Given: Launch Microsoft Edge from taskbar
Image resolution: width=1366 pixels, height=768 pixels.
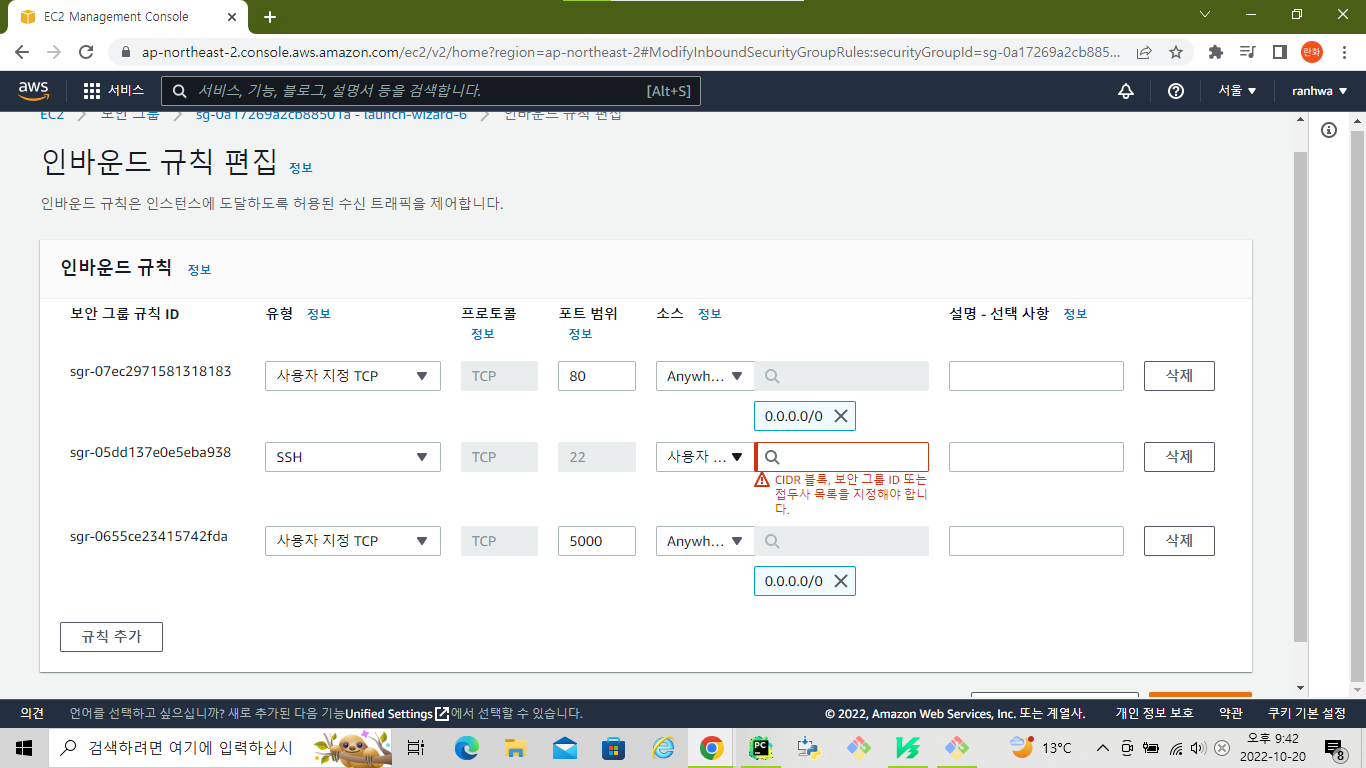Looking at the screenshot, I should pyautogui.click(x=467, y=747).
